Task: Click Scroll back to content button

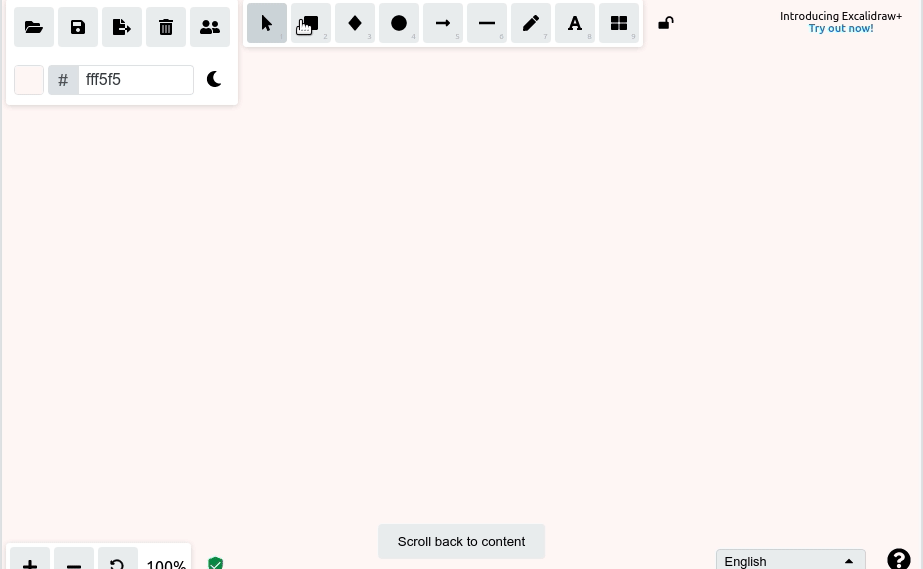Action: coord(462,541)
